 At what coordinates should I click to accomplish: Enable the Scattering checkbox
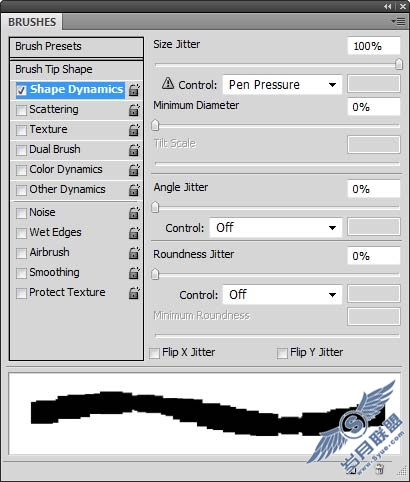point(21,110)
